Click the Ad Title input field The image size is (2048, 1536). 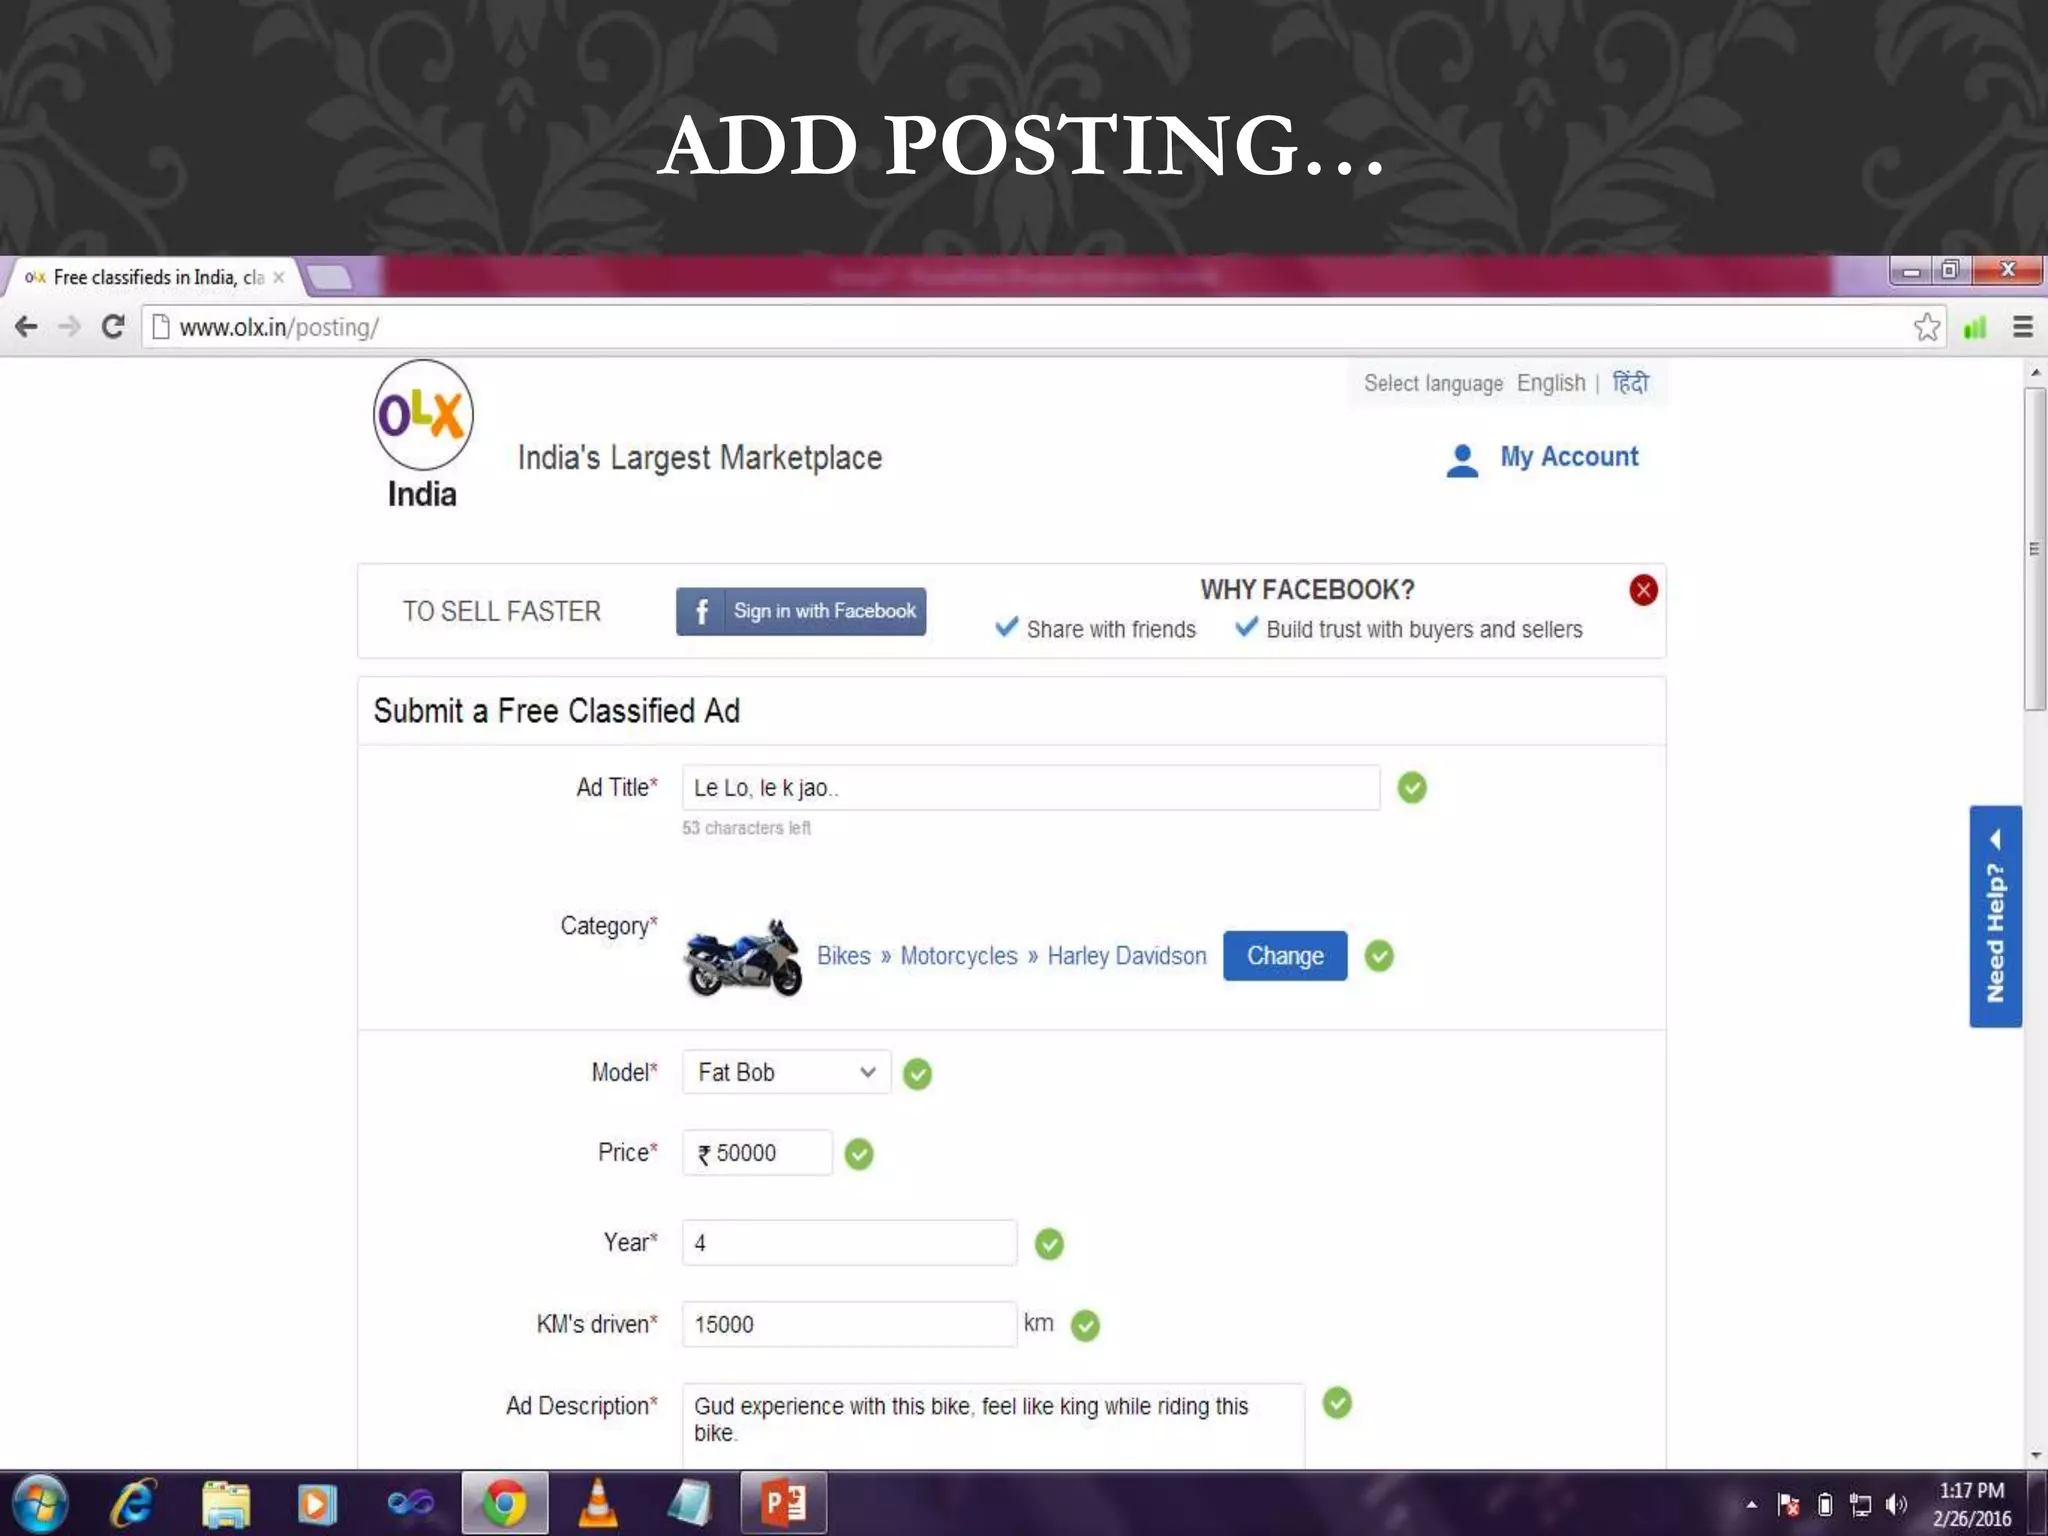pyautogui.click(x=1030, y=788)
